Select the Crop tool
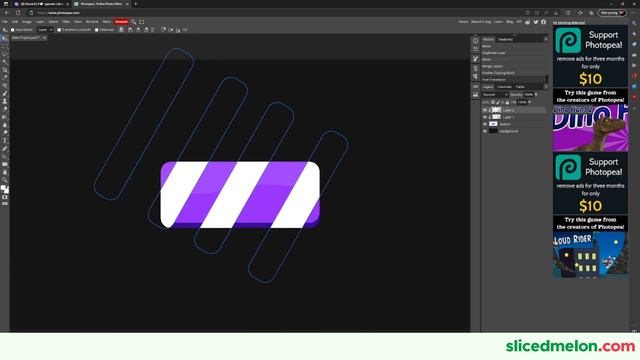The height and width of the screenshot is (360, 640). point(4,70)
